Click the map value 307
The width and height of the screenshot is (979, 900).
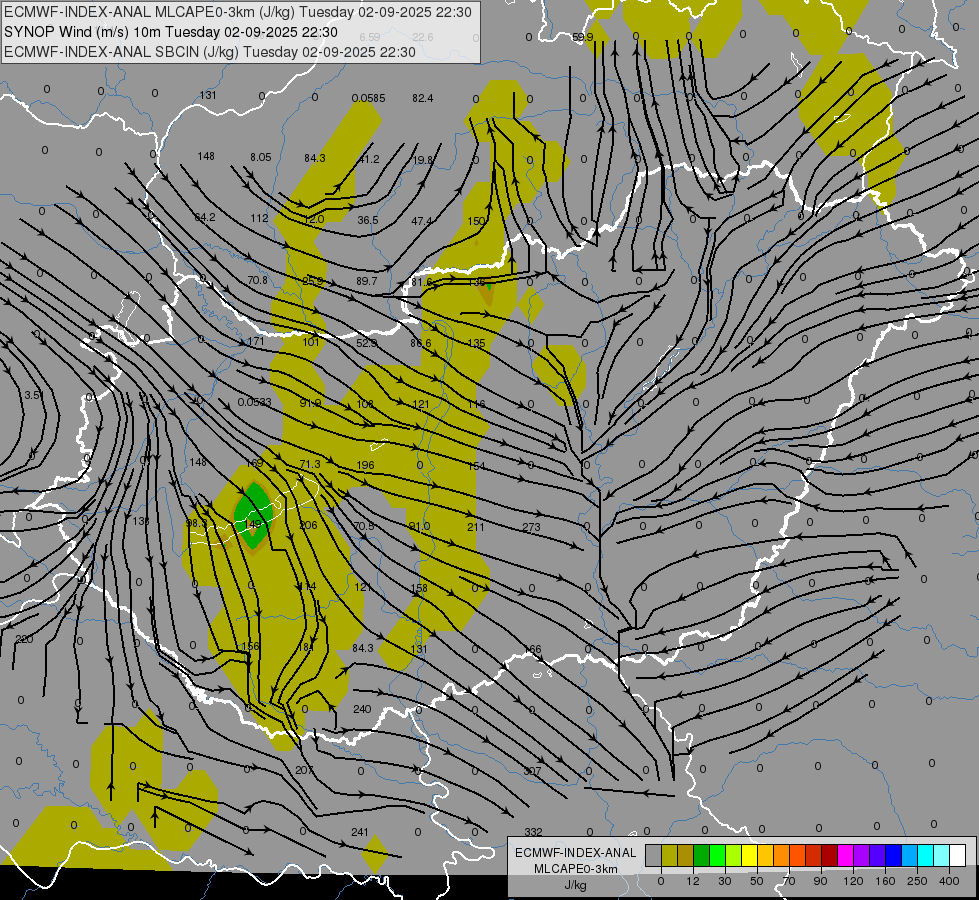coord(532,771)
